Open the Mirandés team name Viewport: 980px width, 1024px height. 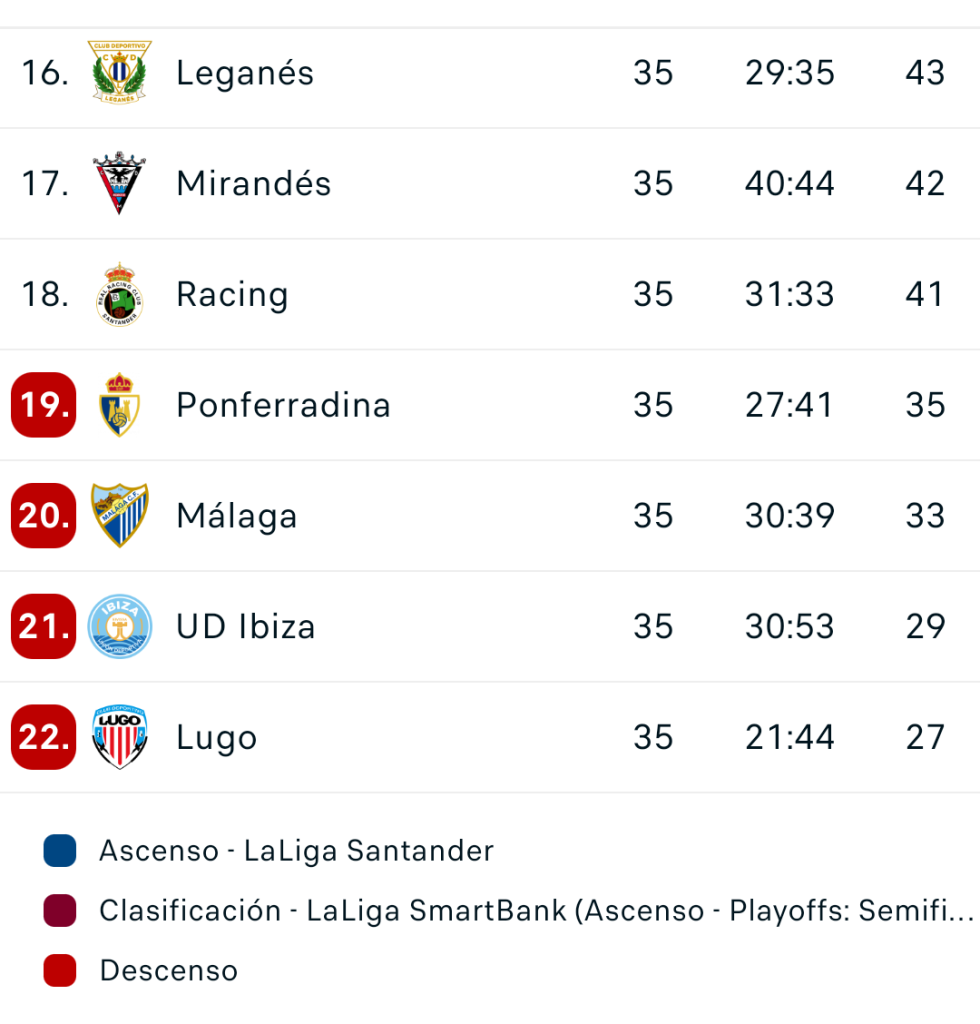click(253, 184)
